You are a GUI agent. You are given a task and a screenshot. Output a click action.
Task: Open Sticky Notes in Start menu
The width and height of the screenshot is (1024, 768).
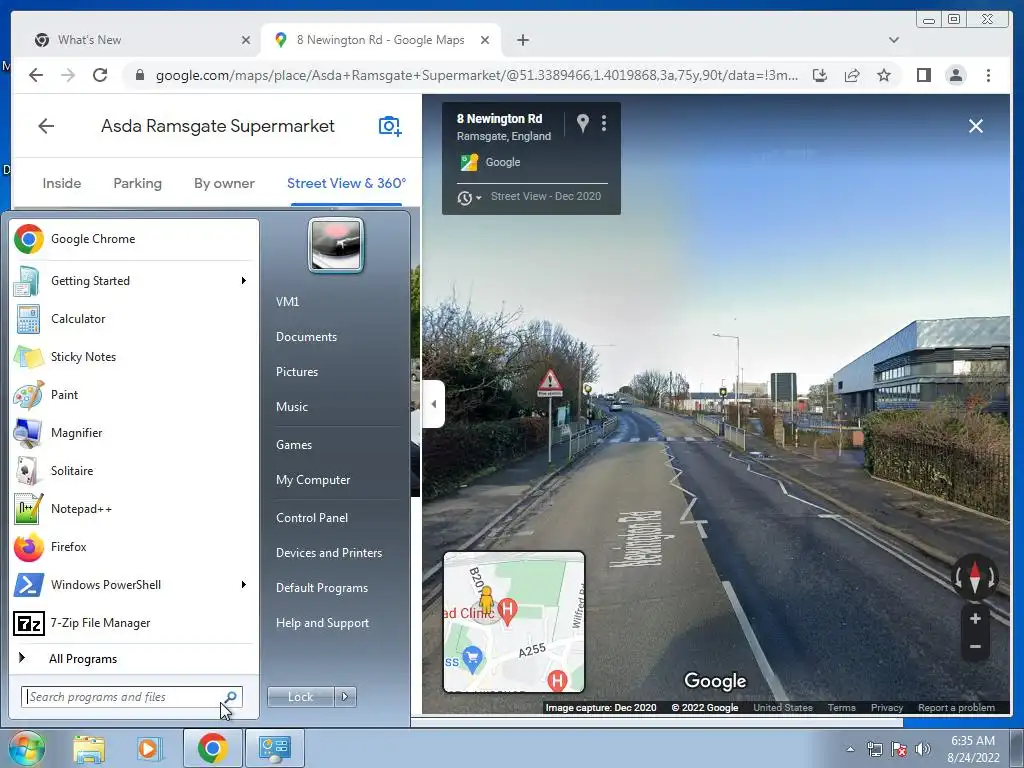click(x=134, y=357)
